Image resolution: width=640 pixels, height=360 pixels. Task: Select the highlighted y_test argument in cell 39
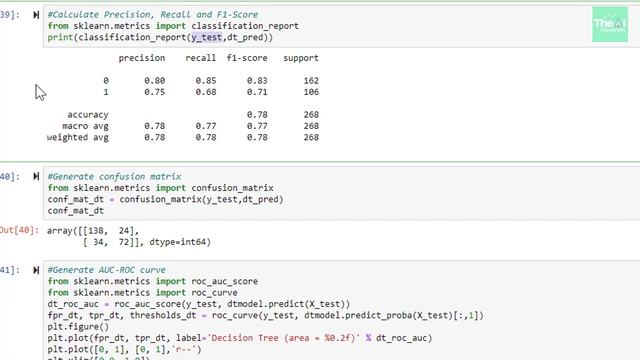207,37
